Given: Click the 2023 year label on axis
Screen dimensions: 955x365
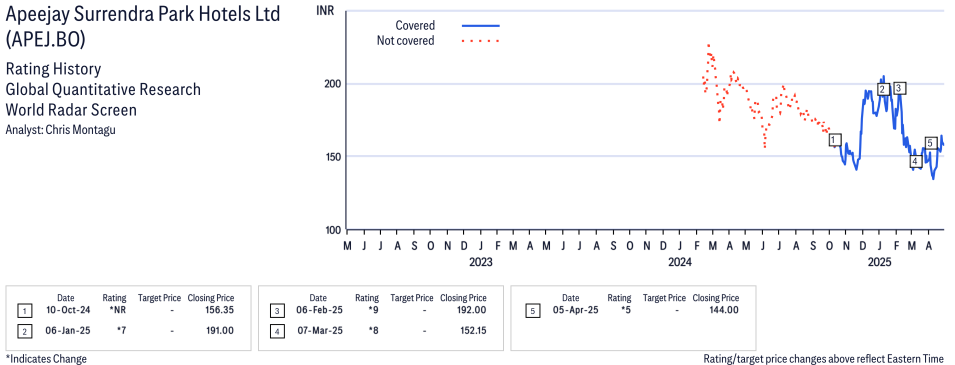Looking at the screenshot, I should click(x=481, y=263).
